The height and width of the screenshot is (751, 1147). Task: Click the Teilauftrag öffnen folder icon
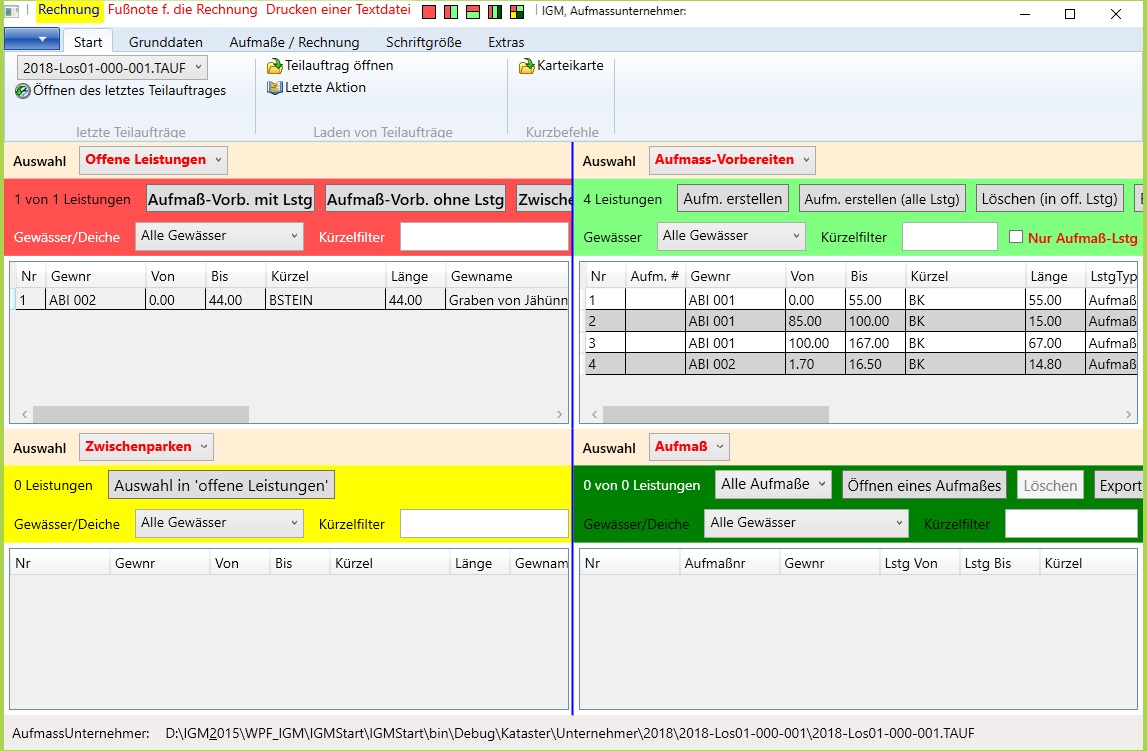coord(275,66)
